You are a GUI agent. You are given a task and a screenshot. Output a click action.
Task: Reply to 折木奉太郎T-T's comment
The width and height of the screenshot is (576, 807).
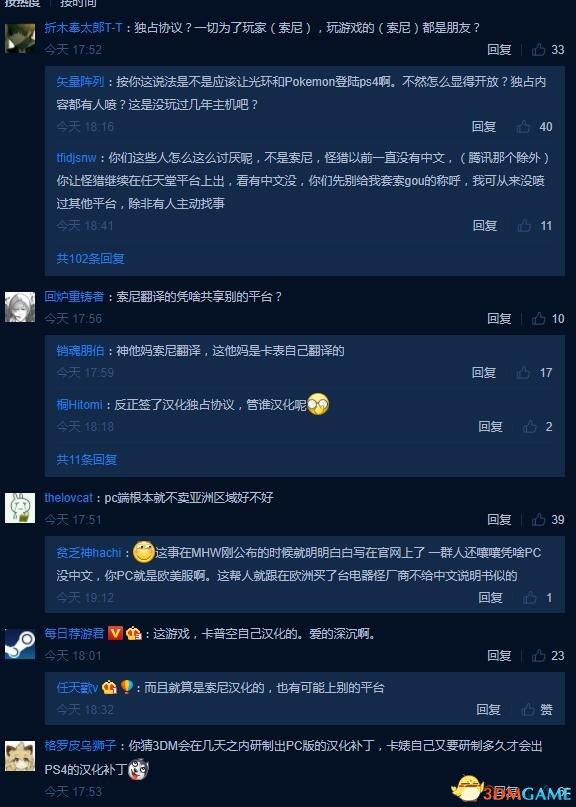499,49
